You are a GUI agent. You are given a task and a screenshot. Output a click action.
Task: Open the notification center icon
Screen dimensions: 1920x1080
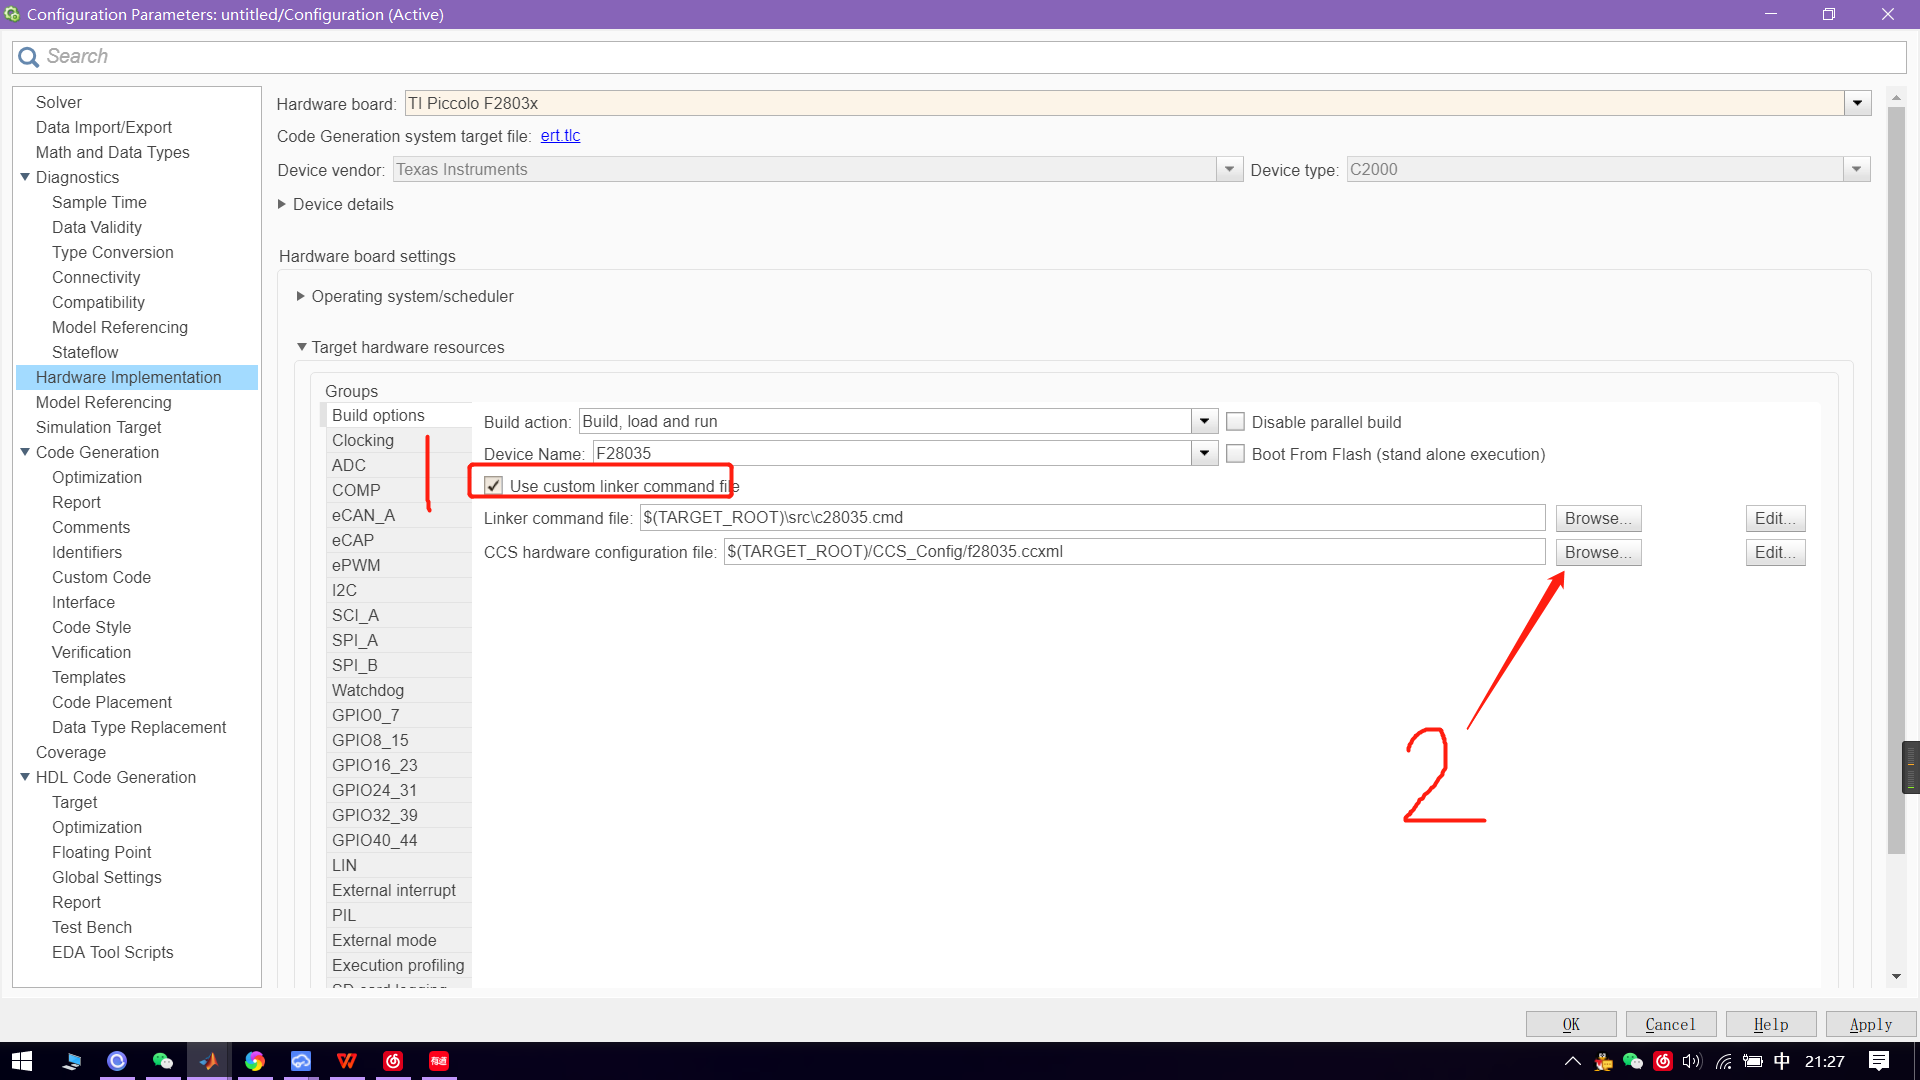coord(1878,1061)
